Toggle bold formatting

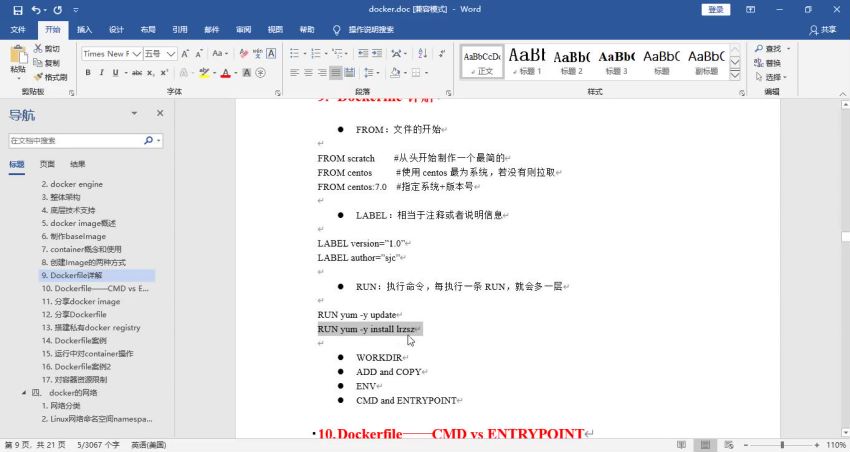88,73
